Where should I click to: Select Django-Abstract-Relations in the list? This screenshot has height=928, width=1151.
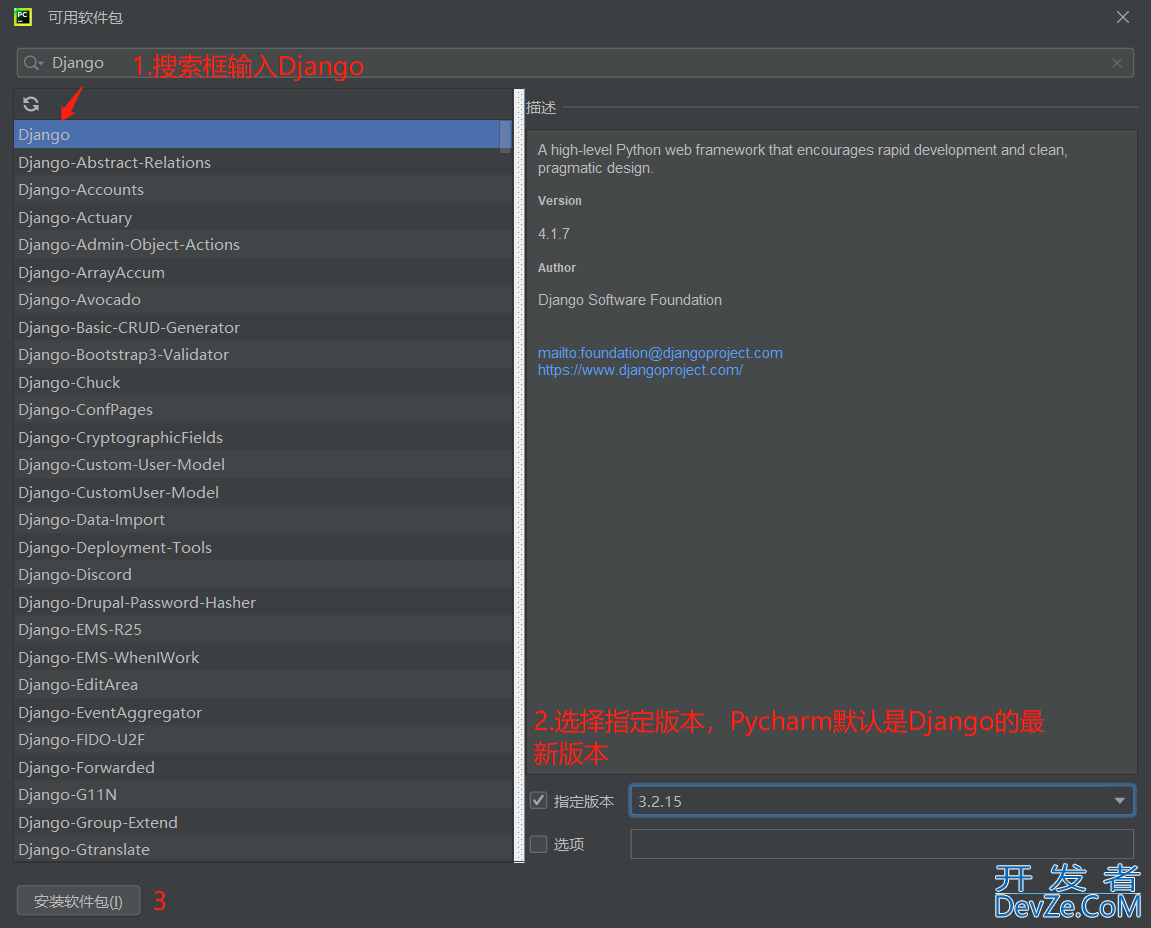point(262,162)
